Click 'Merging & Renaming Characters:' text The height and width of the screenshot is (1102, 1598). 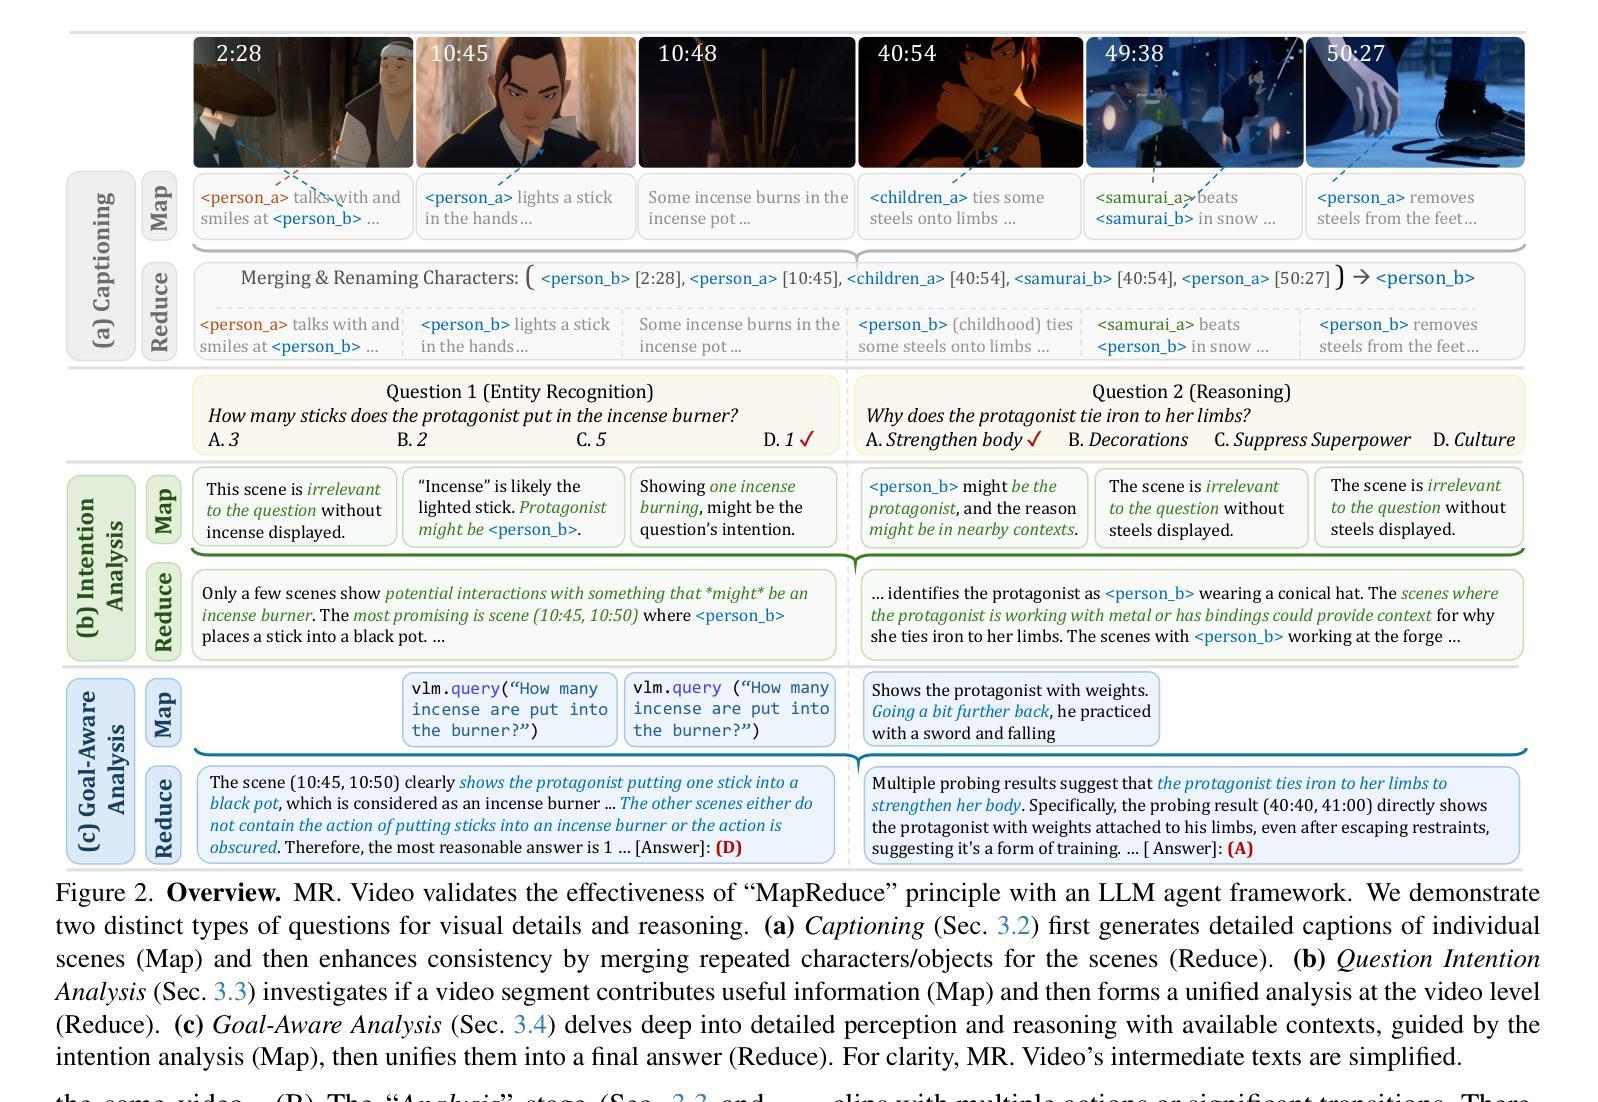380,278
